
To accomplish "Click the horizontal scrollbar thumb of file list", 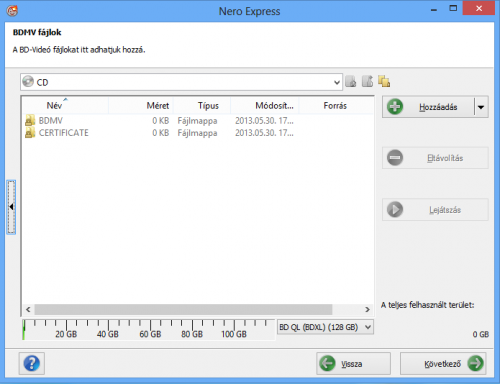I will (183, 309).
